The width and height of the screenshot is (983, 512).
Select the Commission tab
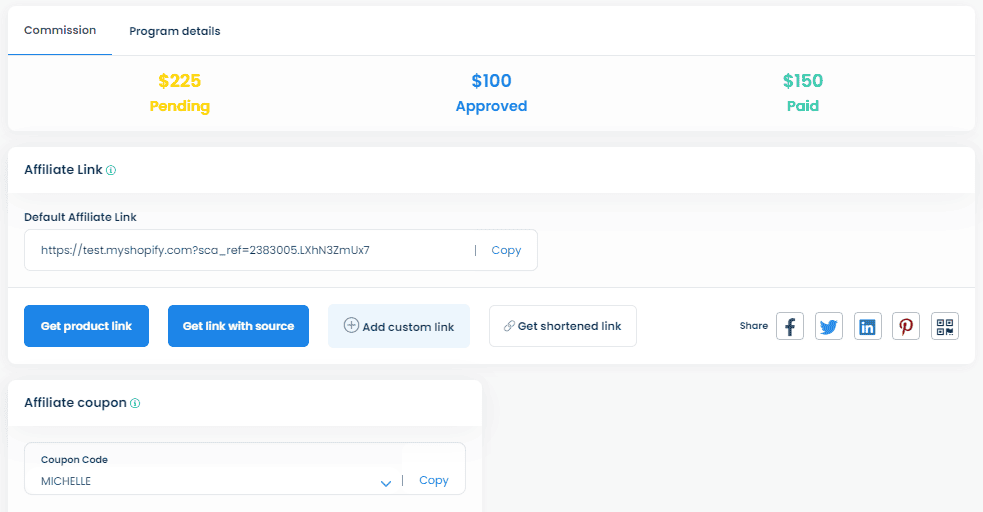pos(60,30)
